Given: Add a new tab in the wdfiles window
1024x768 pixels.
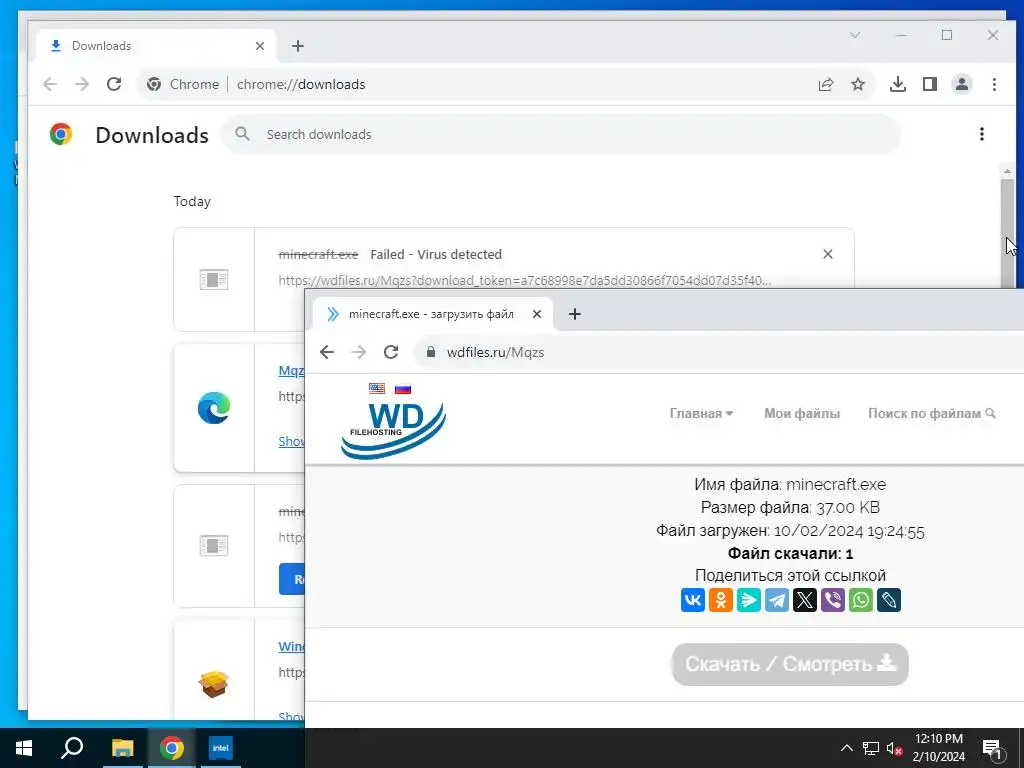Looking at the screenshot, I should click(x=575, y=314).
